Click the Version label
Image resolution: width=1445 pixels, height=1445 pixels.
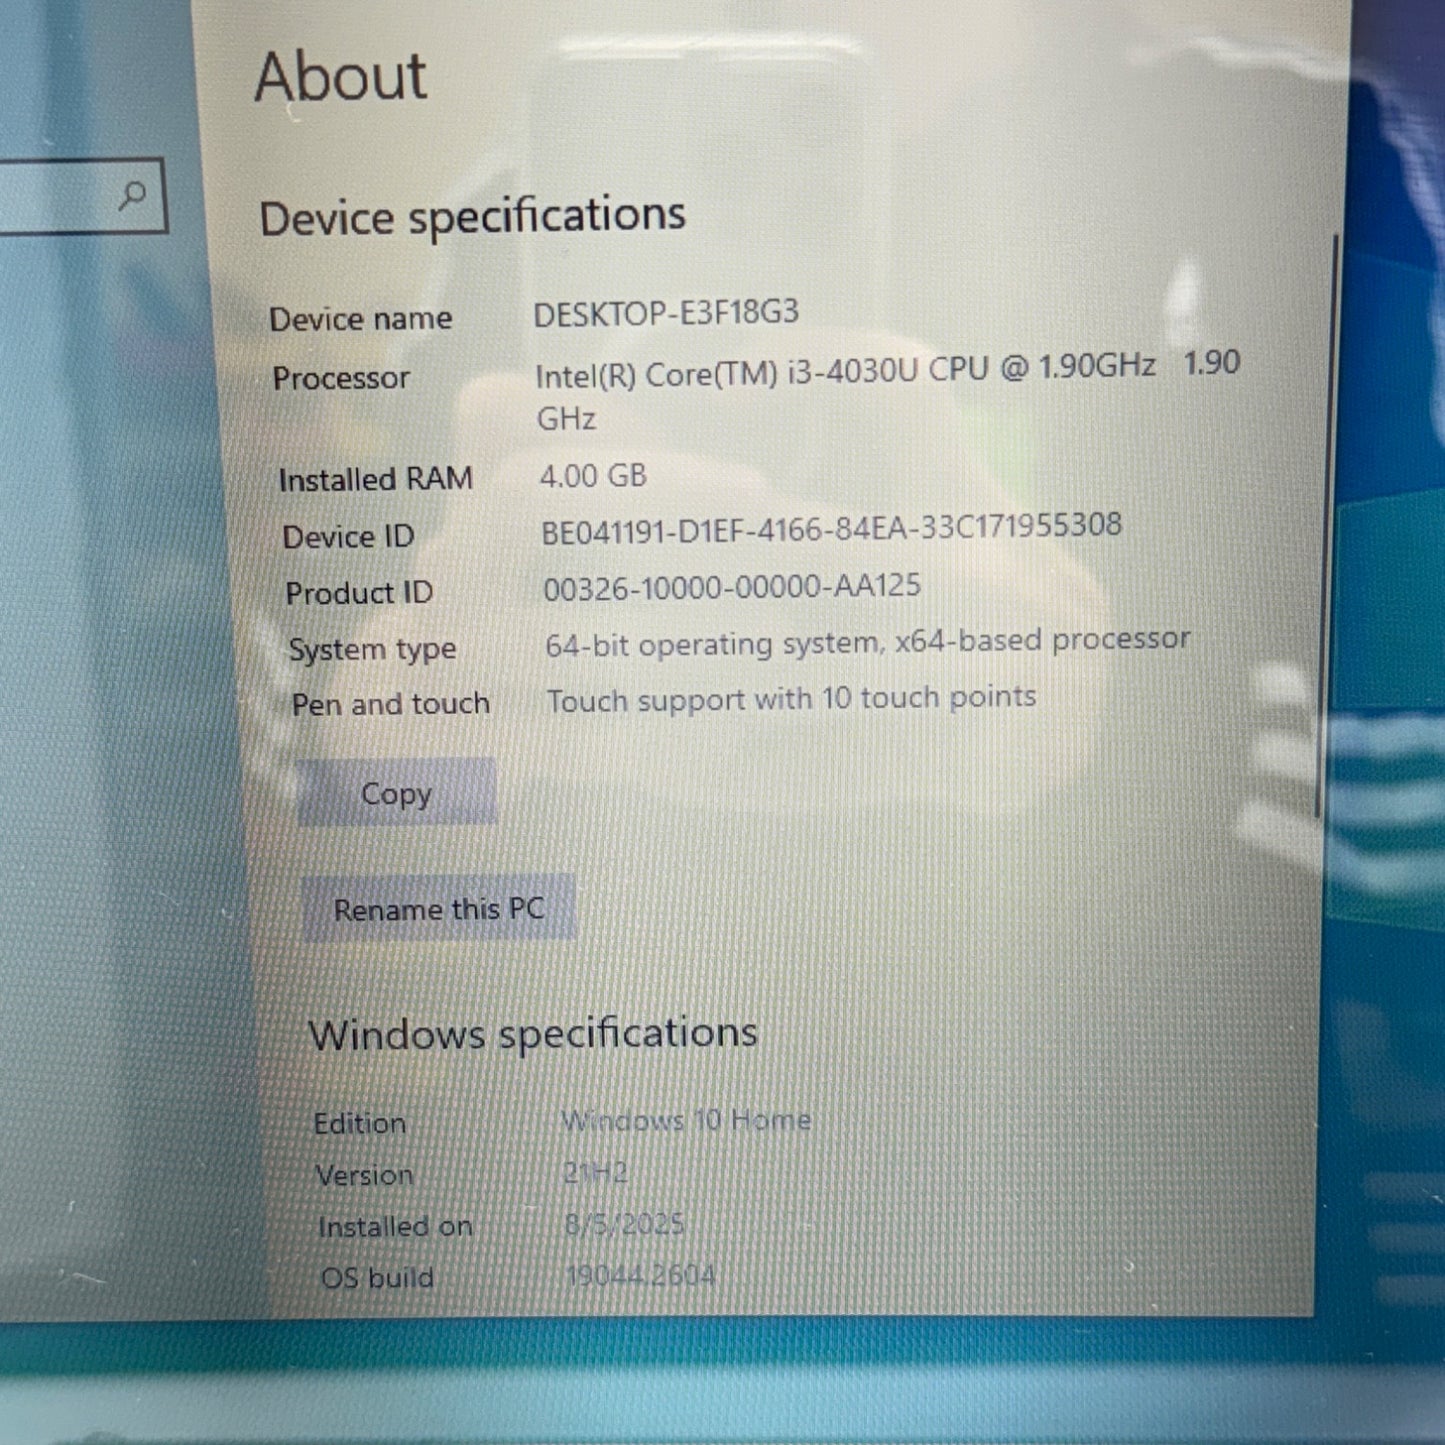[x=364, y=1175]
